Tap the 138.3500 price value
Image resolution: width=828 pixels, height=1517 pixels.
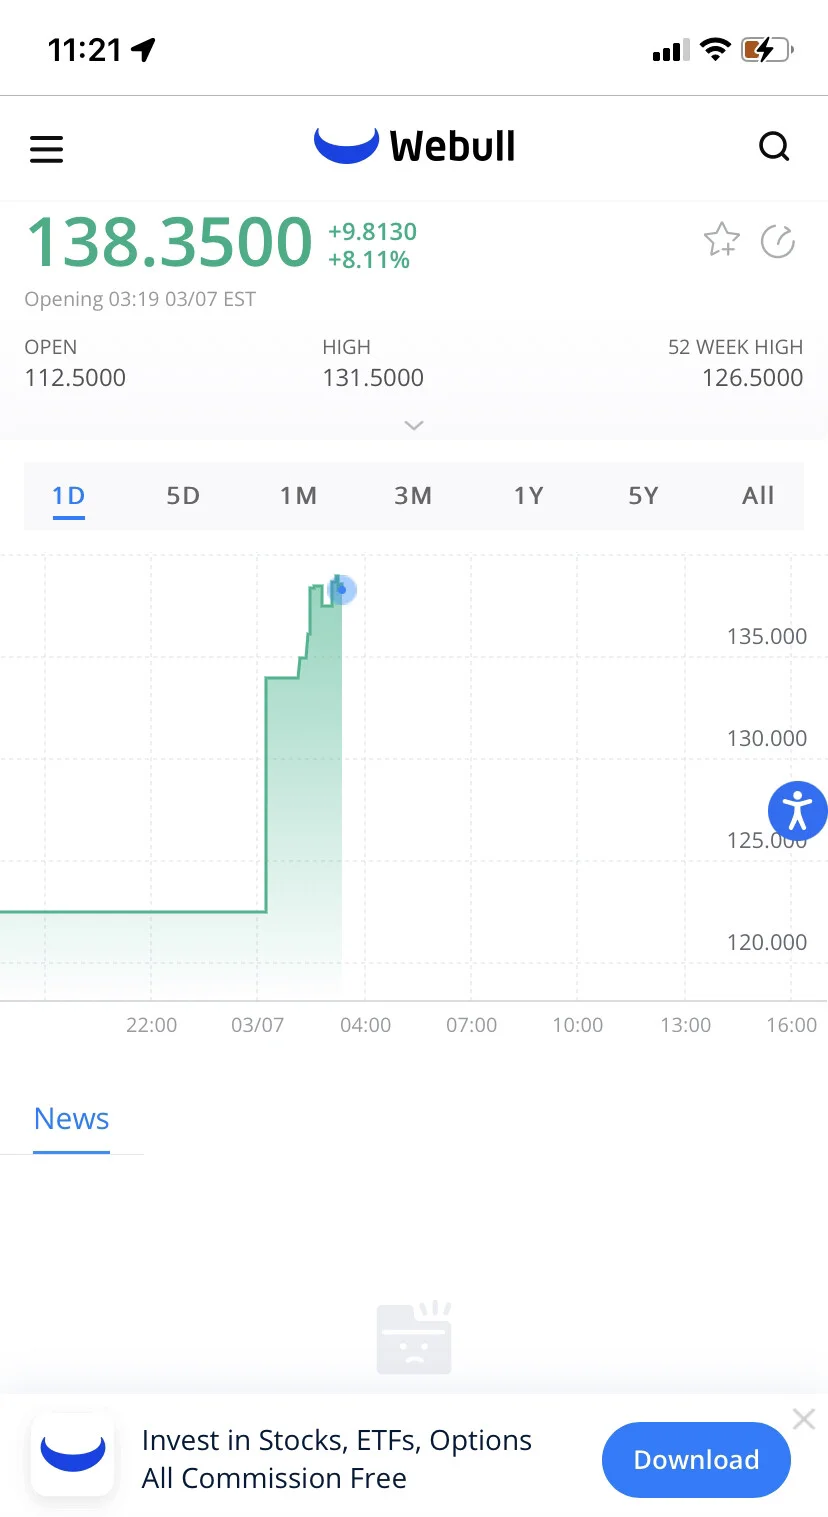click(x=168, y=242)
